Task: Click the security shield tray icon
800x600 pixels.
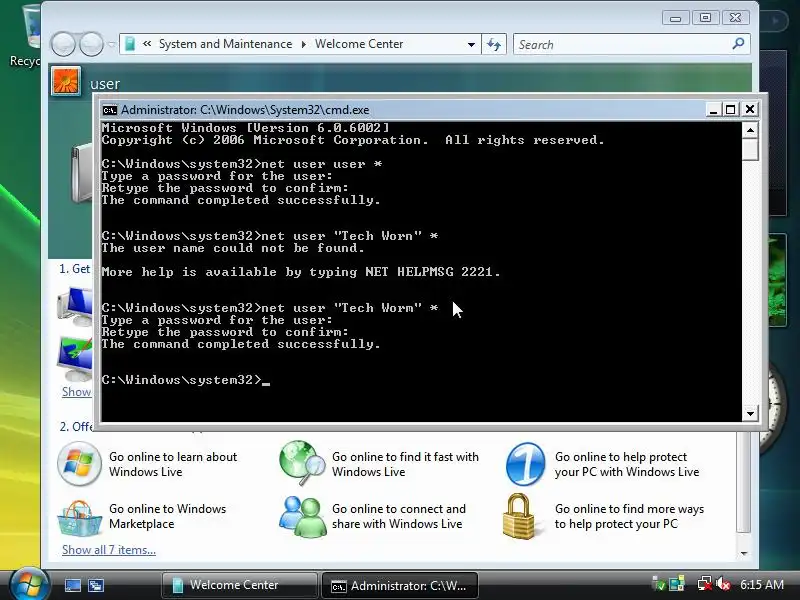Action: (x=659, y=585)
